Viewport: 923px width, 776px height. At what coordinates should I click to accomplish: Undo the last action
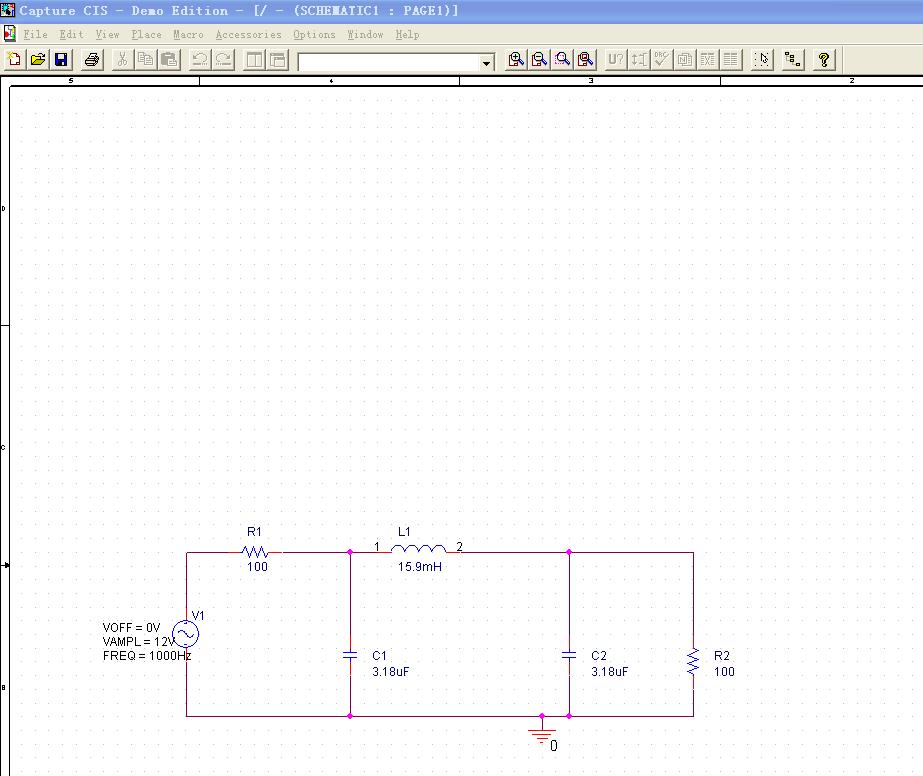point(200,59)
